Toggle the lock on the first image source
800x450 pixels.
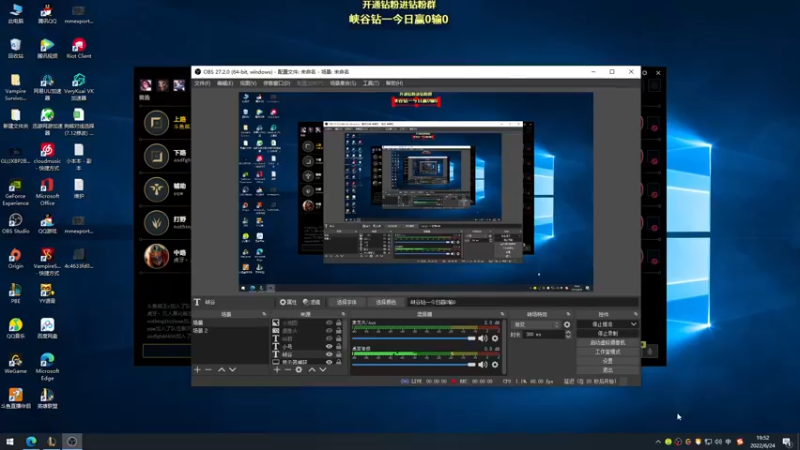pyautogui.click(x=339, y=323)
